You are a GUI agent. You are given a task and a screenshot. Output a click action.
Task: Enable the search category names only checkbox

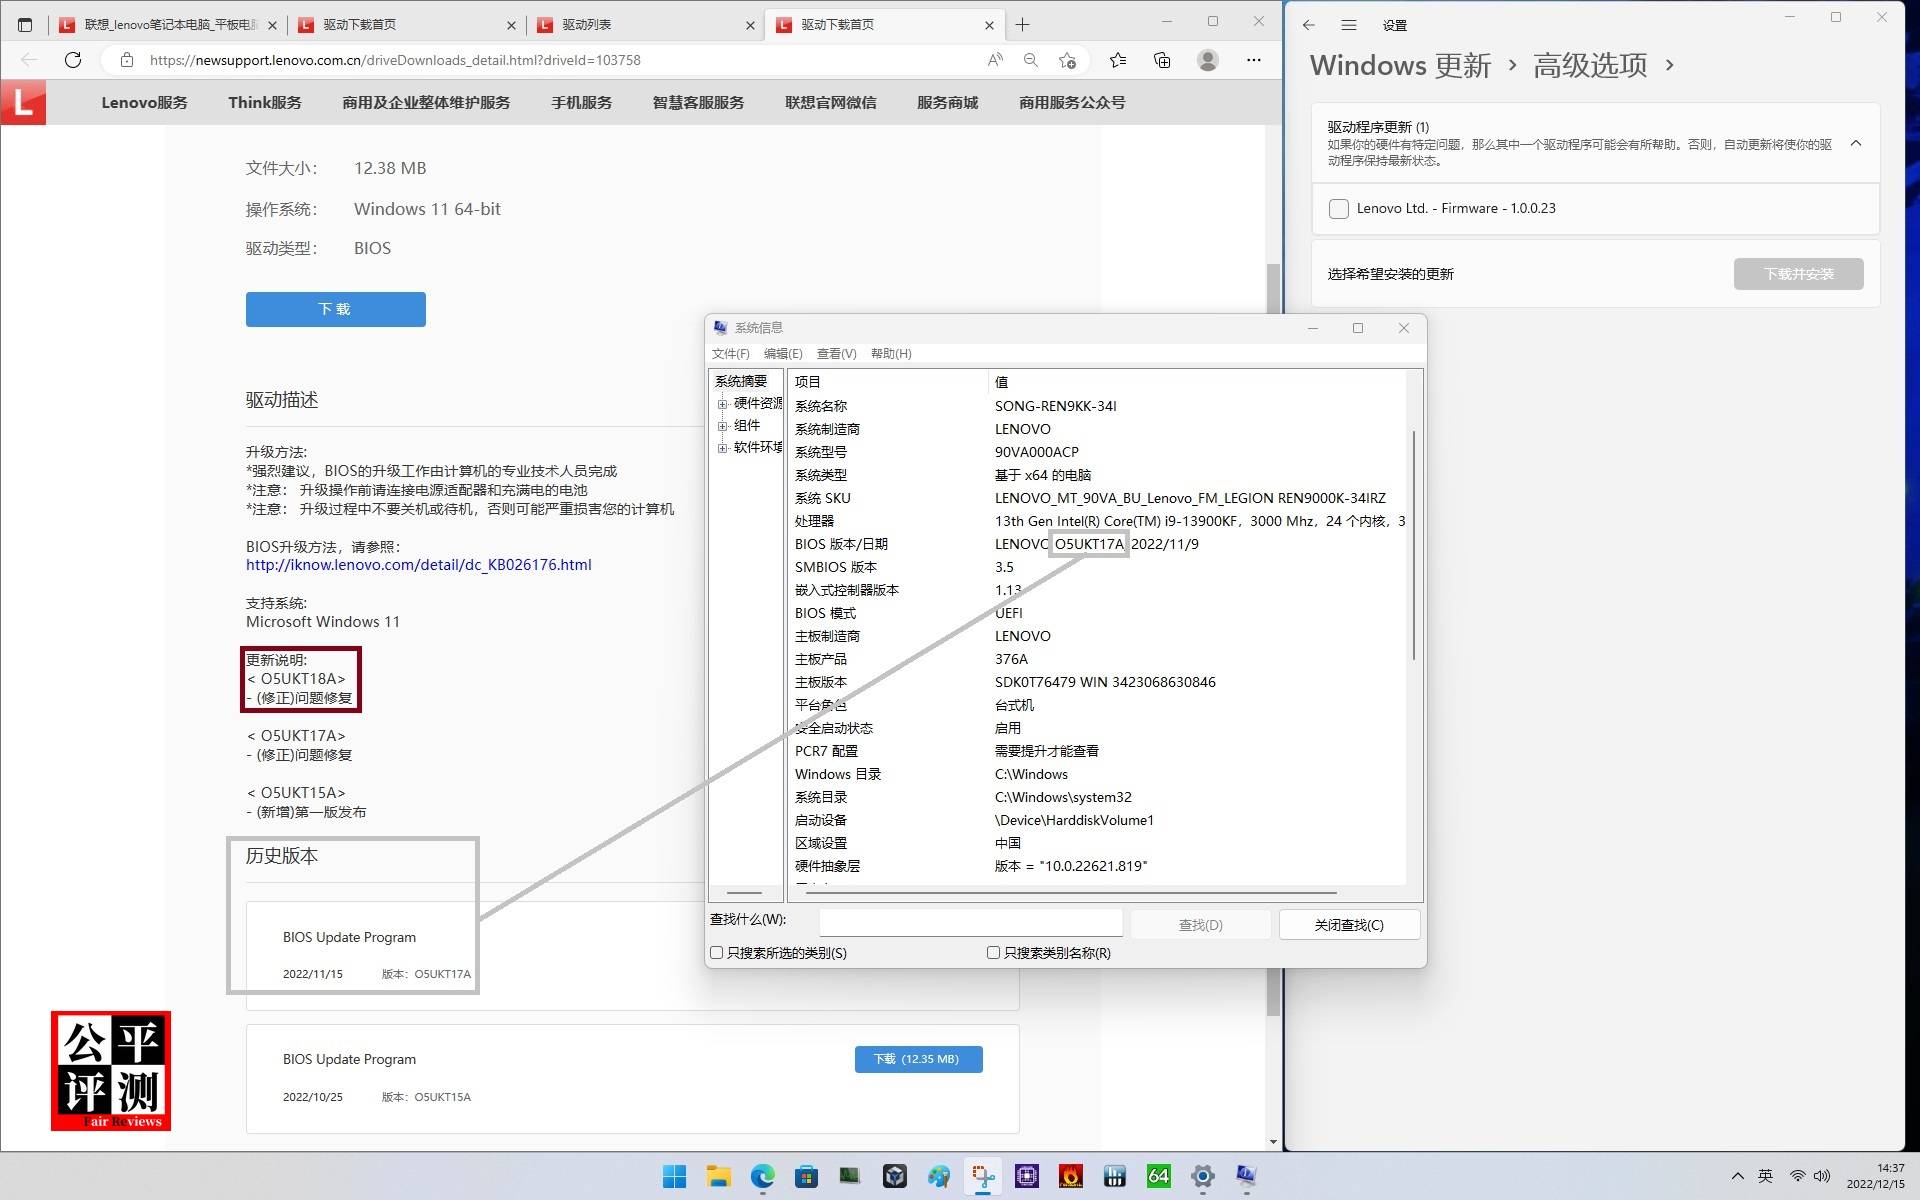click(993, 953)
